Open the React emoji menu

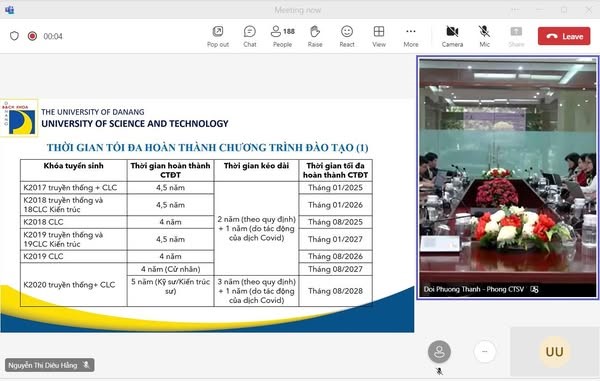347,37
